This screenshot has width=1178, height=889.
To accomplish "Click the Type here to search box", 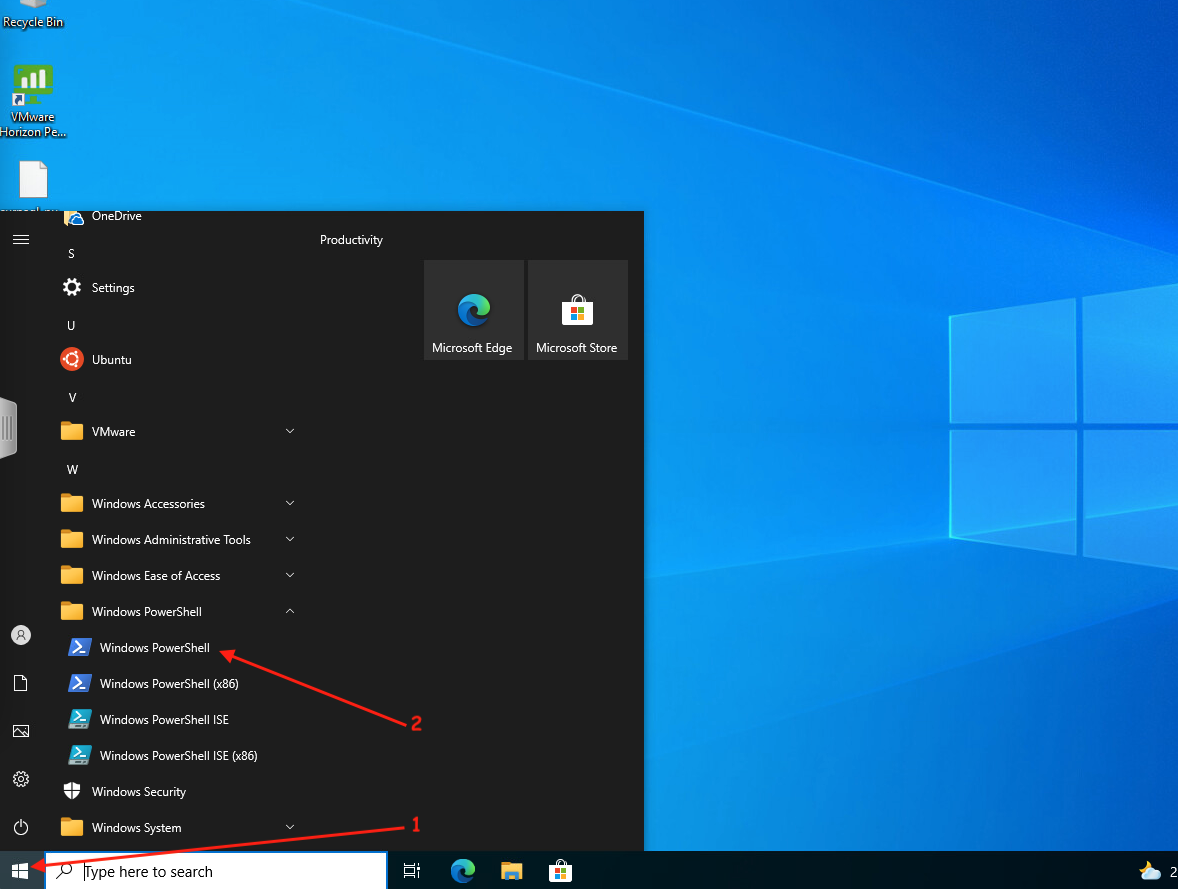I will point(230,871).
